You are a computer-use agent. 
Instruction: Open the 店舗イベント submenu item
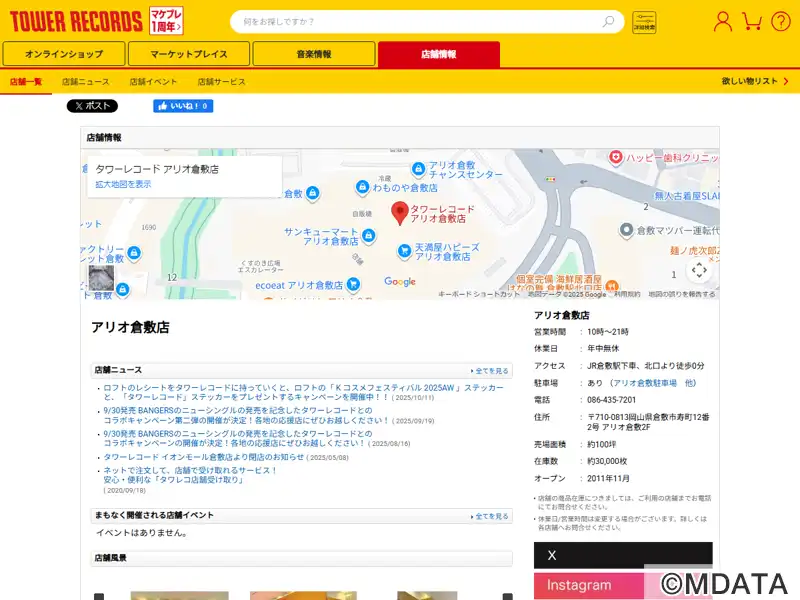pos(153,81)
